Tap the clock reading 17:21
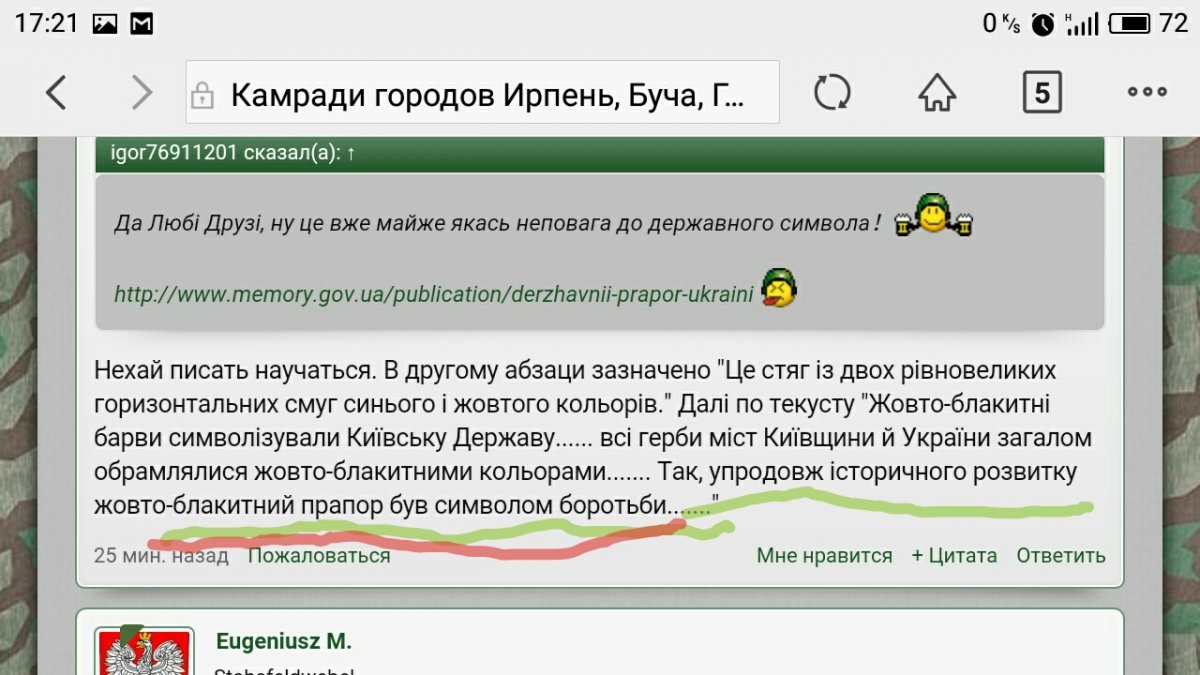The height and width of the screenshot is (675, 1200). coord(46,23)
